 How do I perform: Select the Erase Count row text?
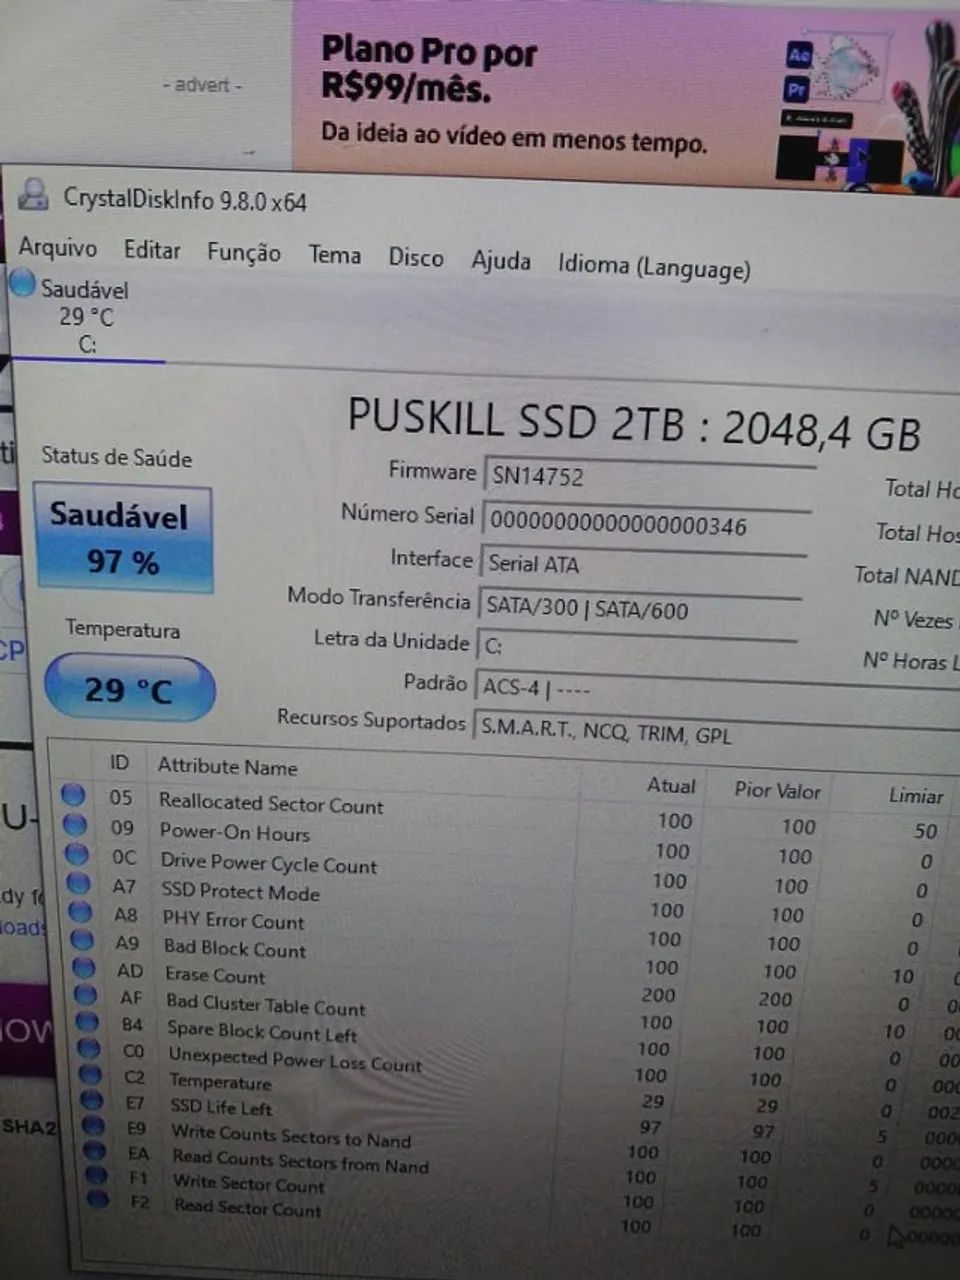point(216,975)
